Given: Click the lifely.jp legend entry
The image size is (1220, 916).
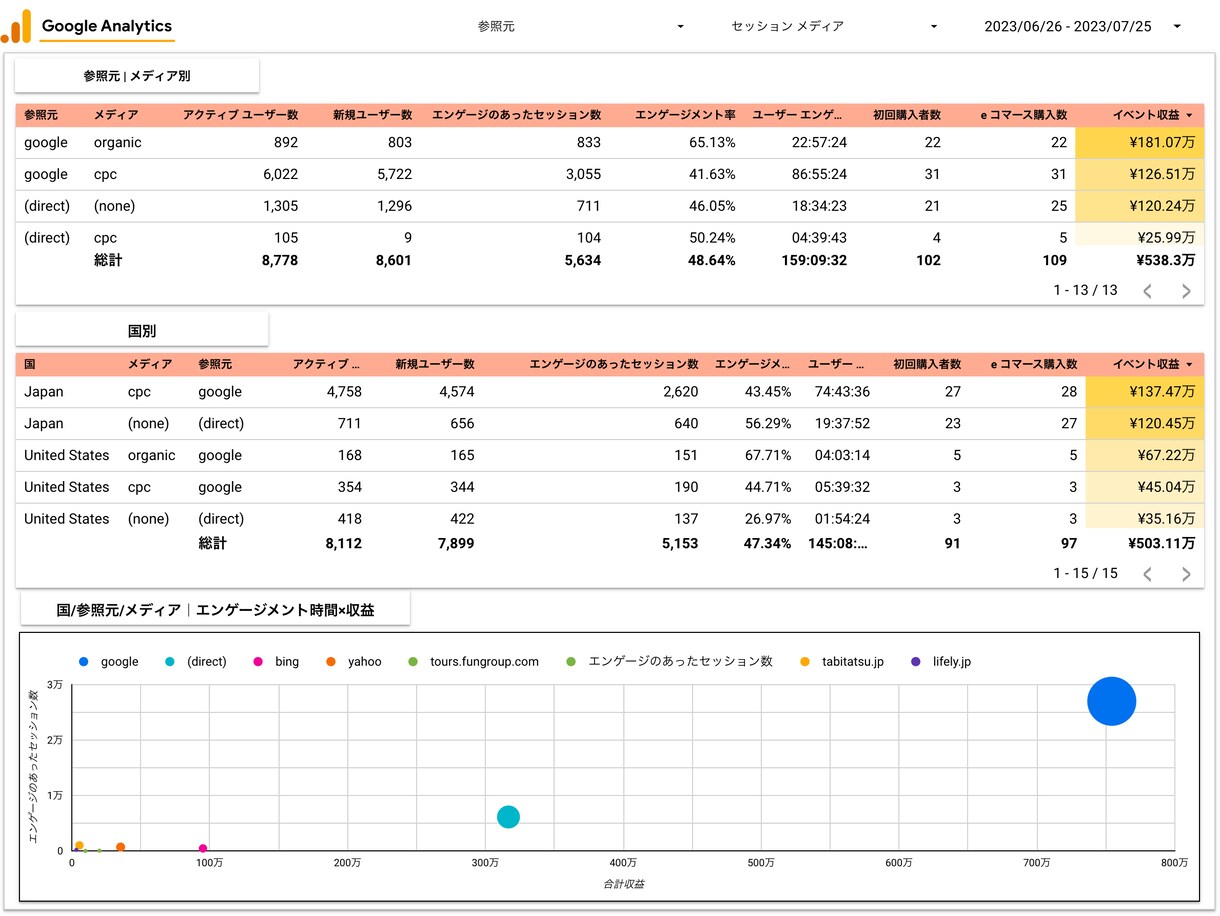Looking at the screenshot, I should coord(941,662).
